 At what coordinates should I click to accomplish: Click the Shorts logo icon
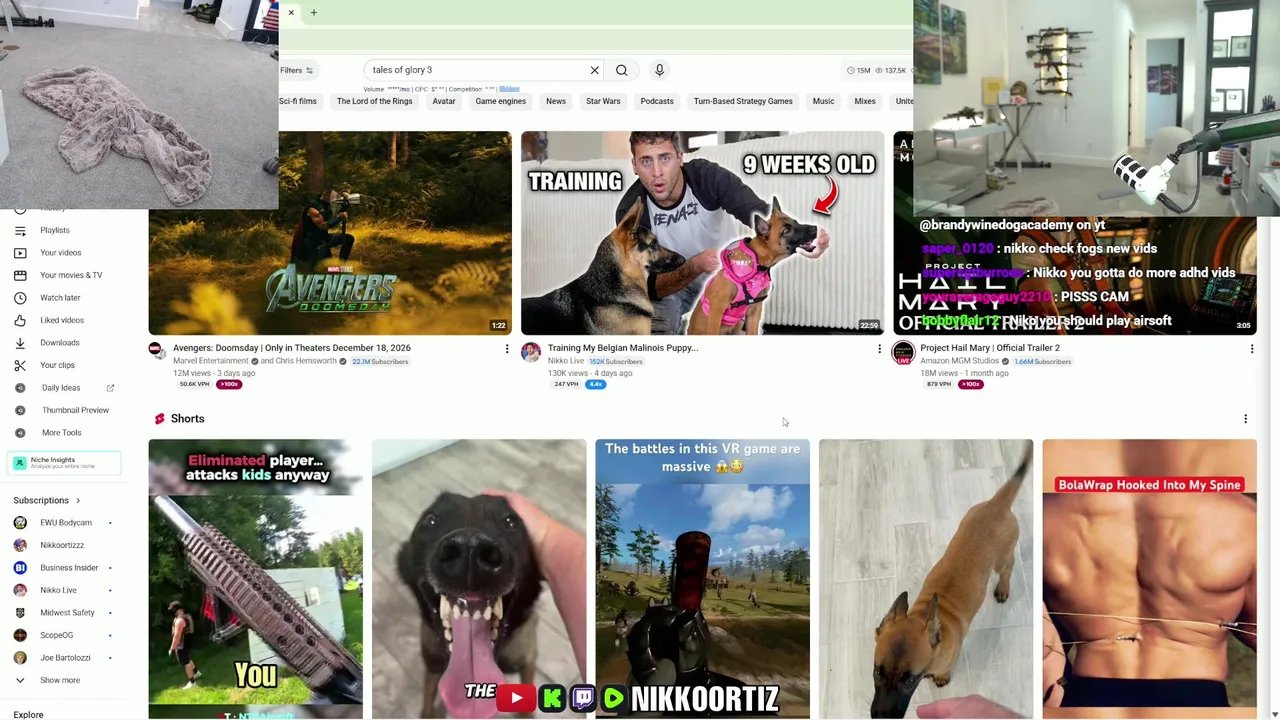point(159,419)
